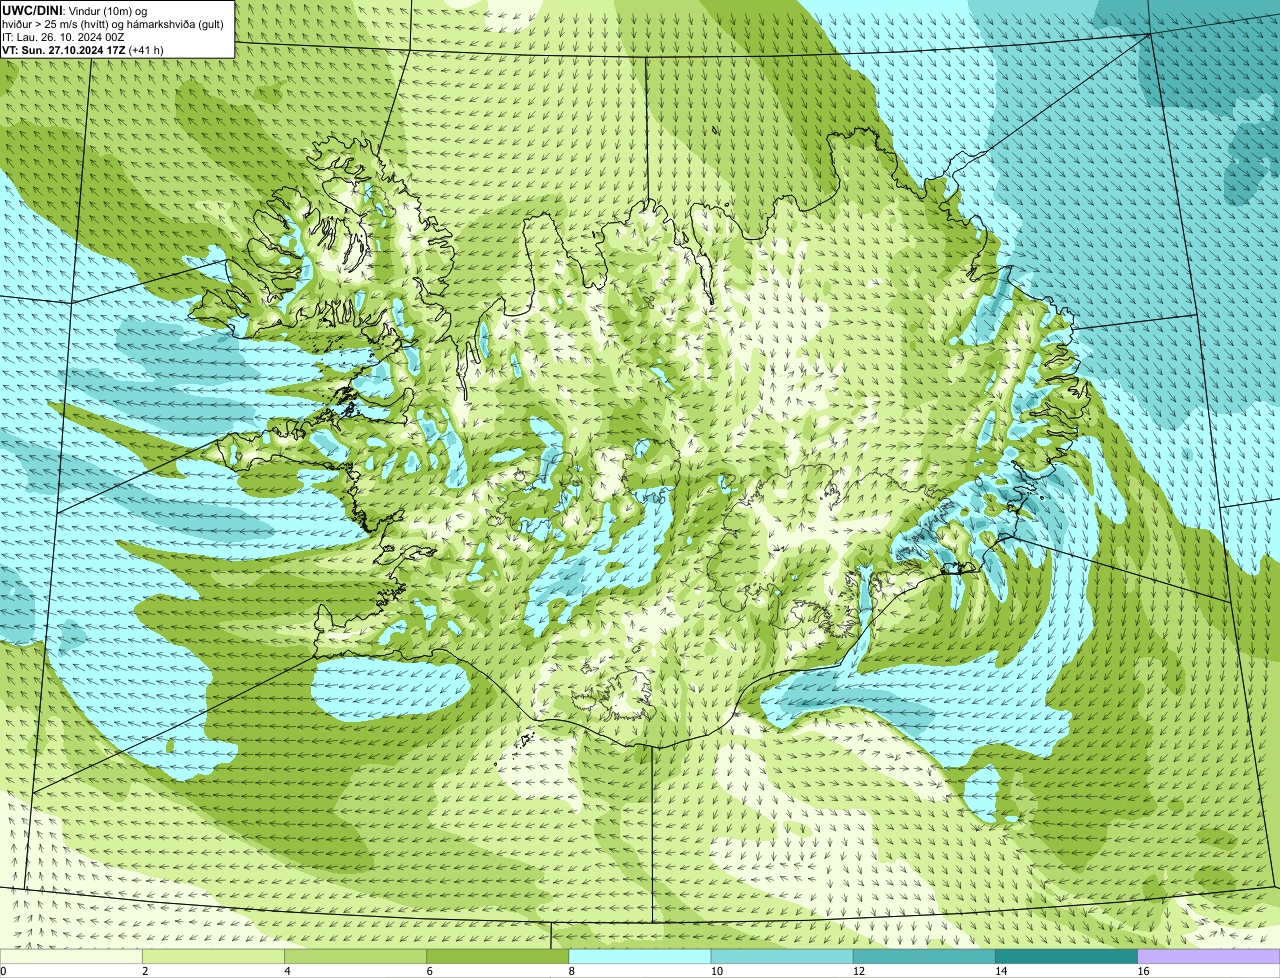This screenshot has width=1280, height=978.
Task: Click the pale cyan 8–10 m/s legend band
Action: [641, 957]
